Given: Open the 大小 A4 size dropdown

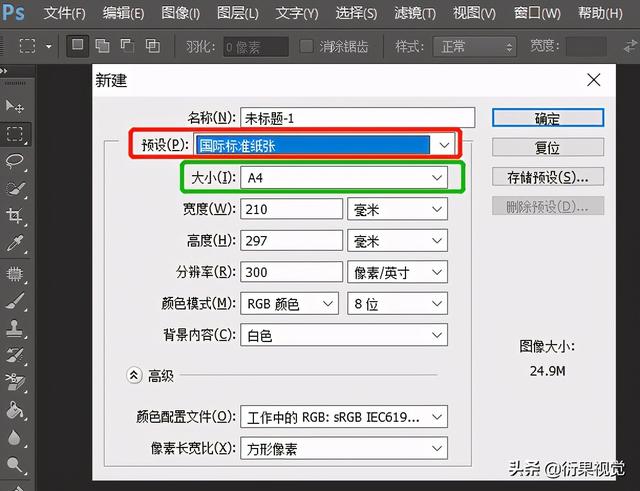Looking at the screenshot, I should [x=344, y=178].
